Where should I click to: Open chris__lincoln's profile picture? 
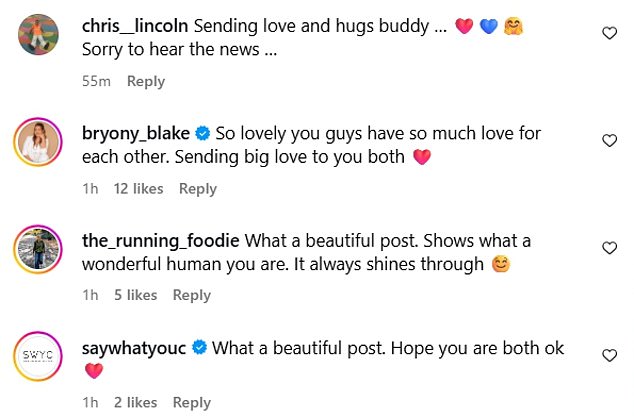pos(40,38)
